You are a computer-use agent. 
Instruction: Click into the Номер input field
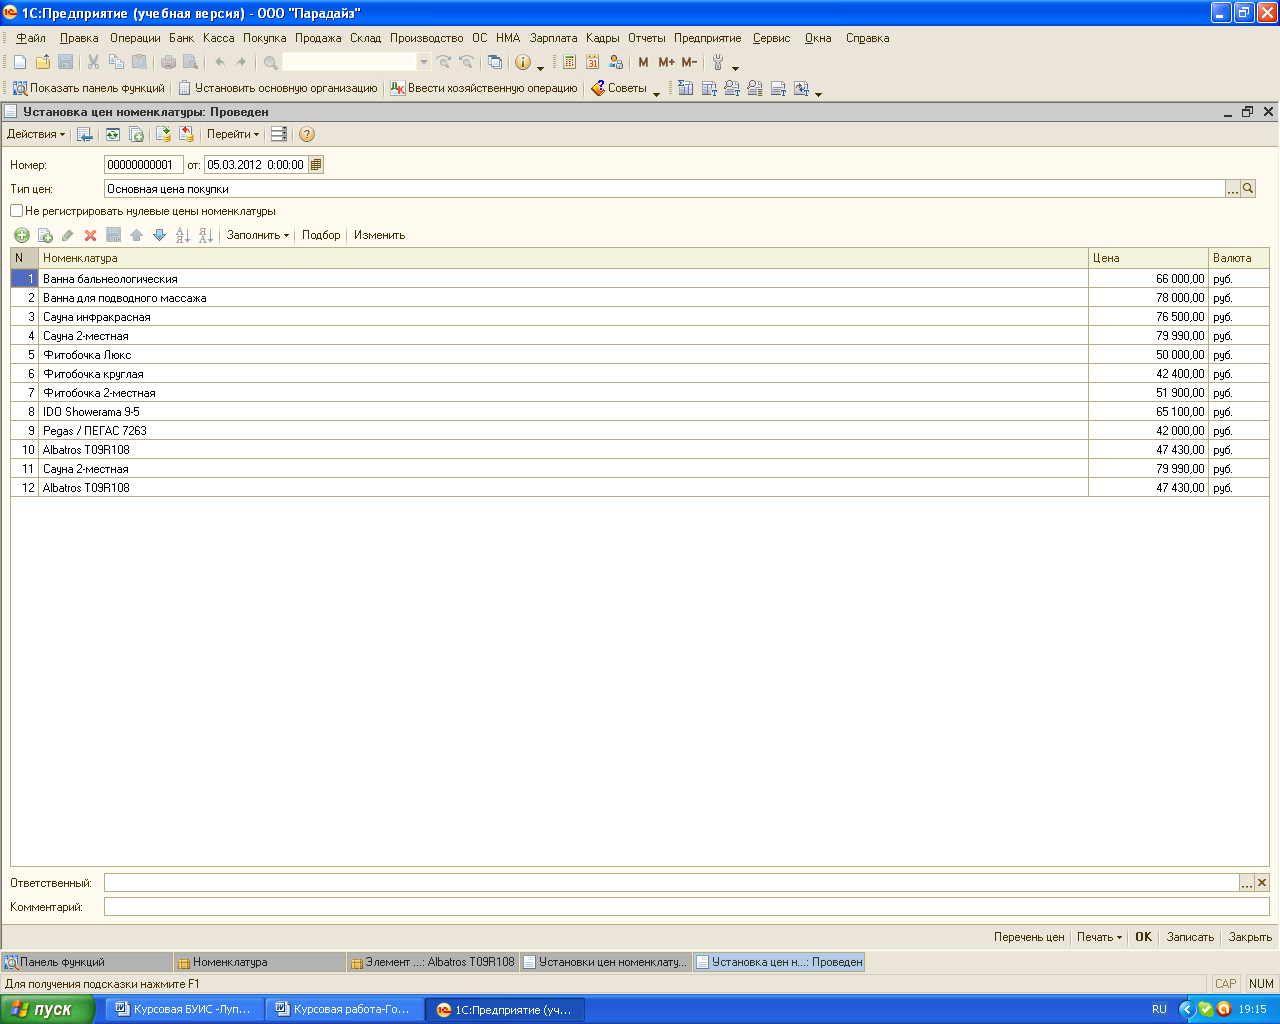pyautogui.click(x=144, y=165)
